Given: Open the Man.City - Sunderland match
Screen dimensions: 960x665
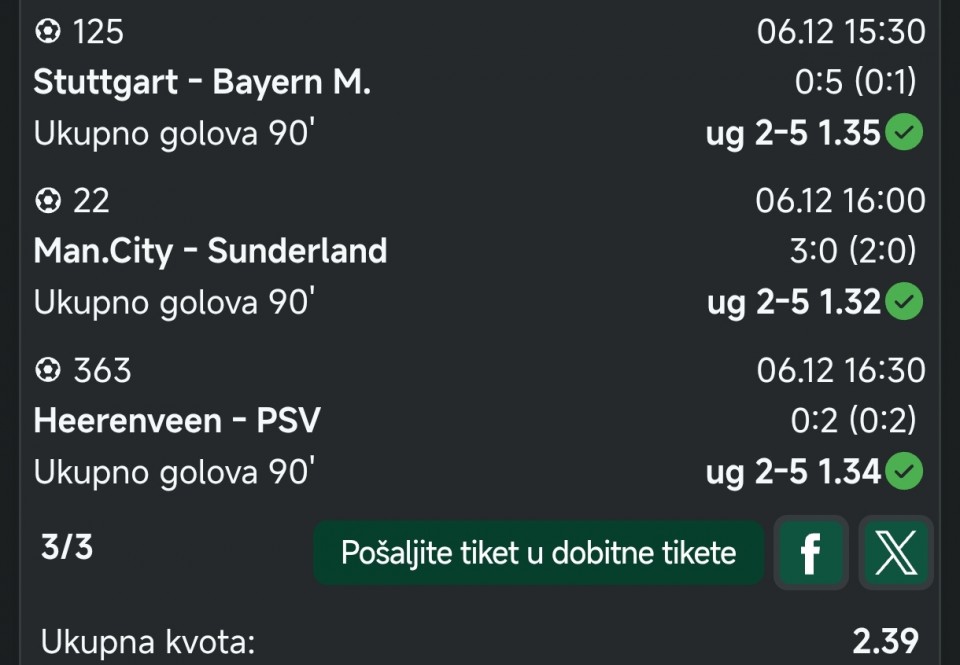Looking at the screenshot, I should pyautogui.click(x=210, y=251).
